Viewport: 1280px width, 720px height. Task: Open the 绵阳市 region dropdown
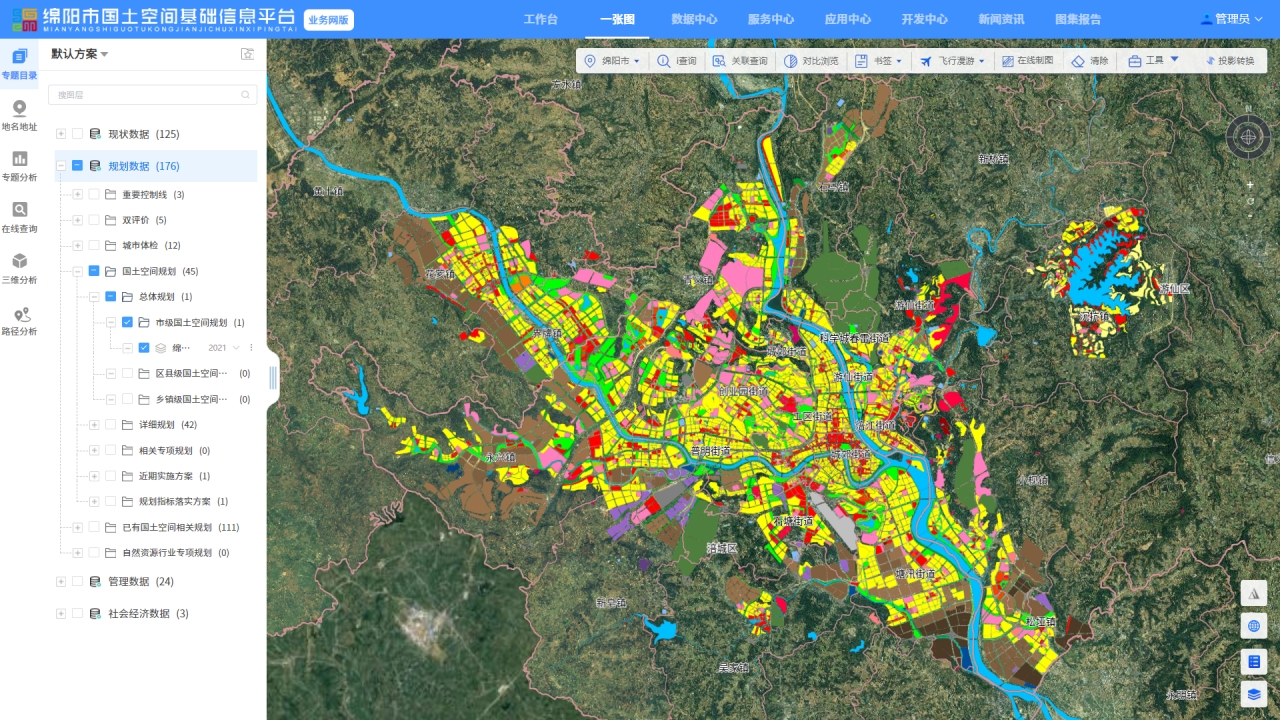tap(612, 61)
